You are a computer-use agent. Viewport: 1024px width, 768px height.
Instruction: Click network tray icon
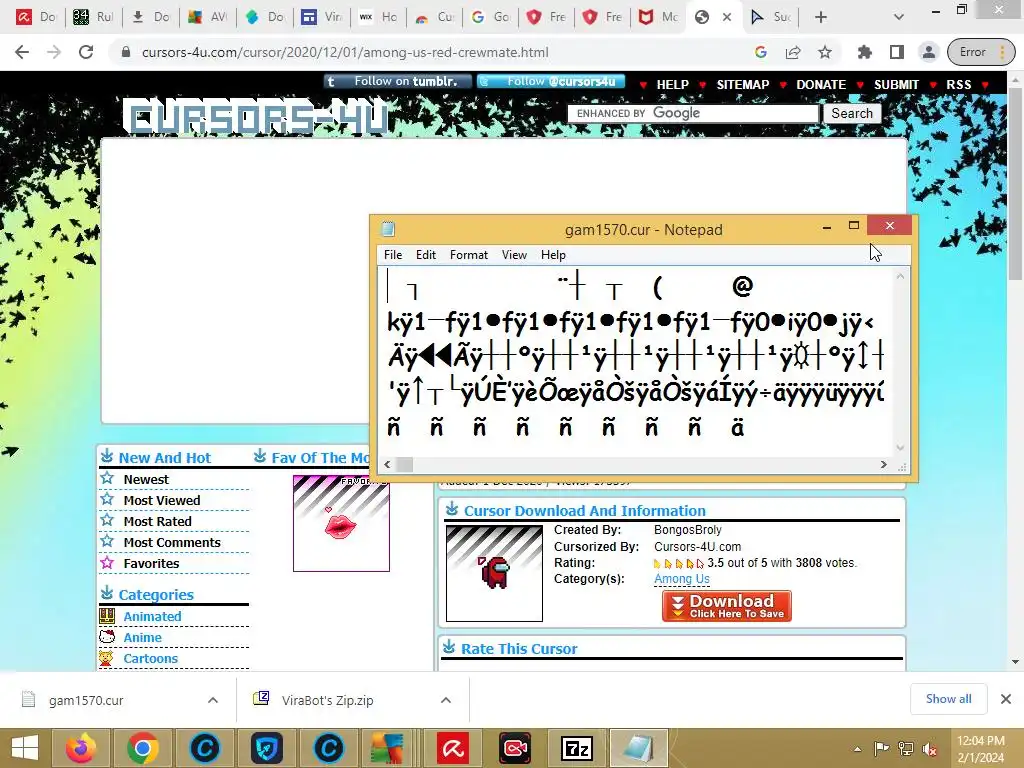pyautogui.click(x=906, y=749)
